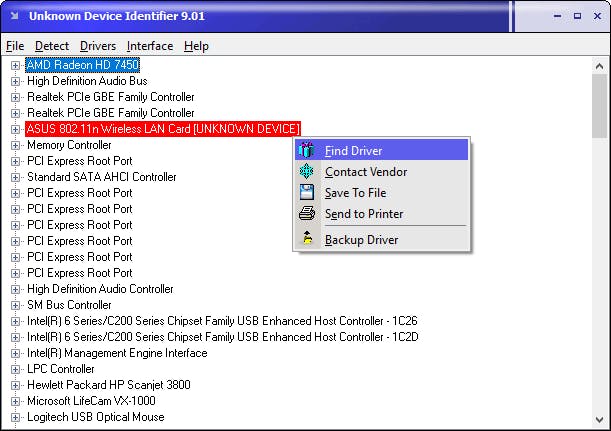Expand the Standard SATA AHCI Controller node
Viewport: 611px width, 431px height.
click(x=15, y=177)
